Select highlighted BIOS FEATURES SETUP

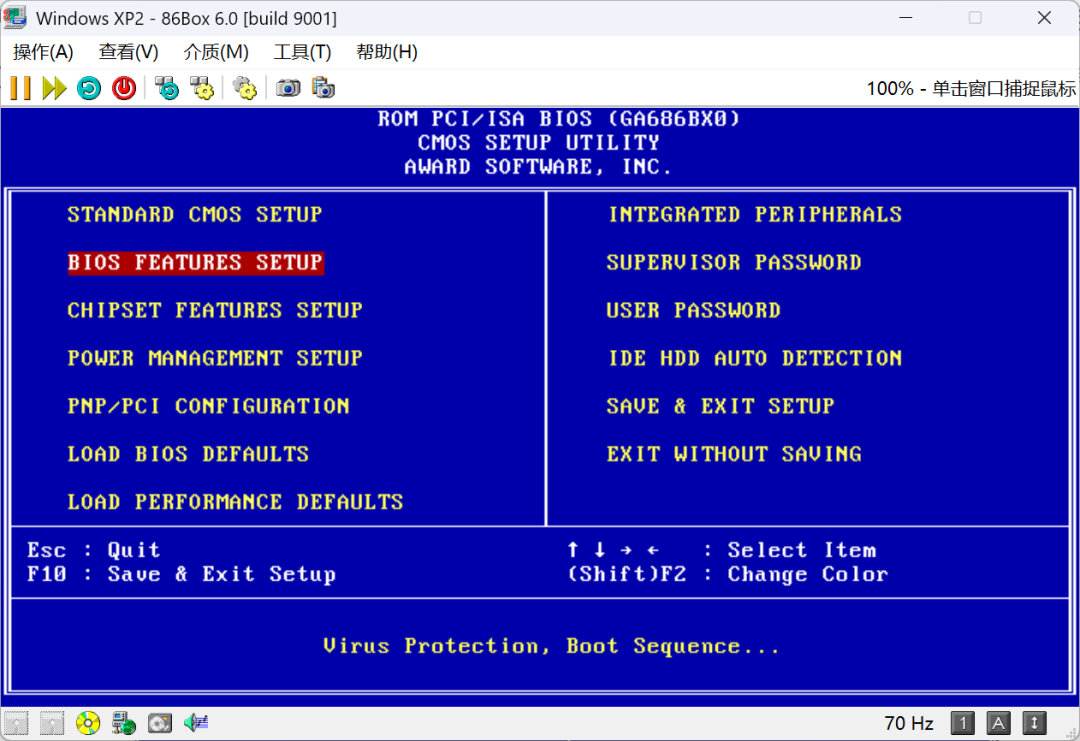[195, 262]
